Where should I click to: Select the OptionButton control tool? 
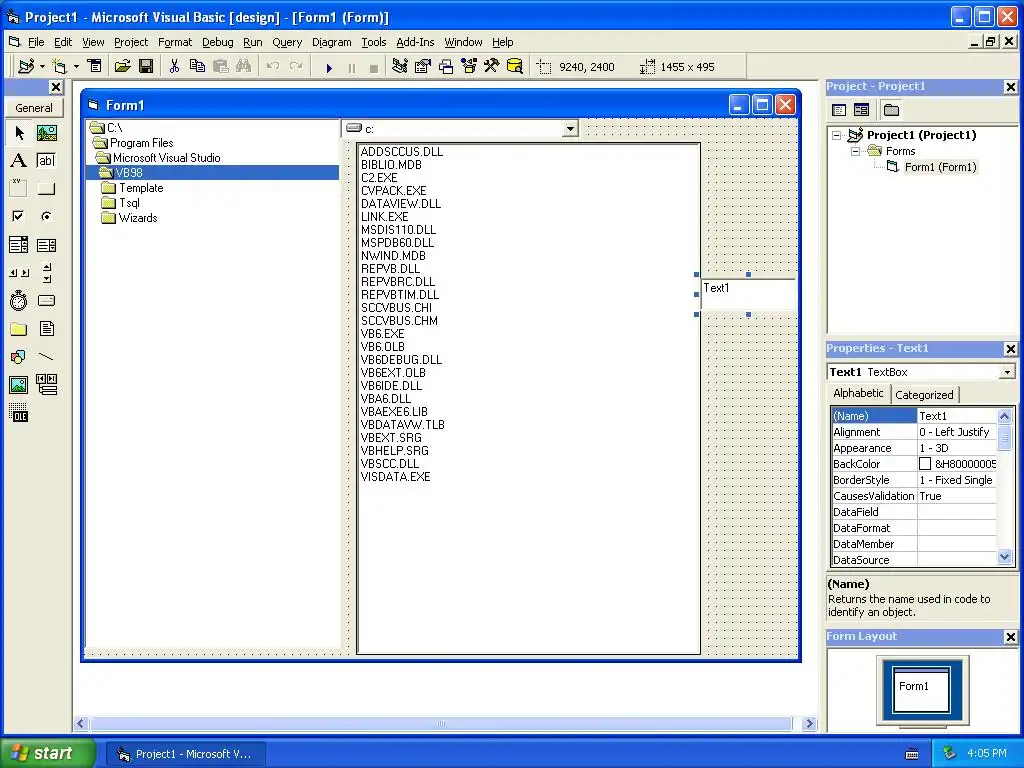46,216
